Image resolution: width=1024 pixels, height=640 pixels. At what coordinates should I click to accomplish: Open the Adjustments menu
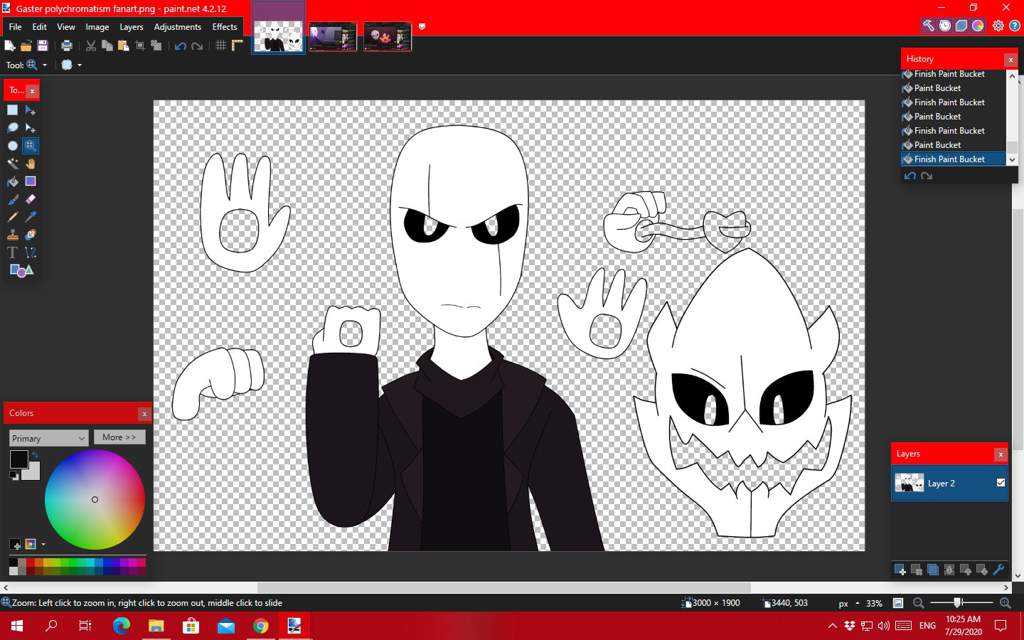(178, 27)
